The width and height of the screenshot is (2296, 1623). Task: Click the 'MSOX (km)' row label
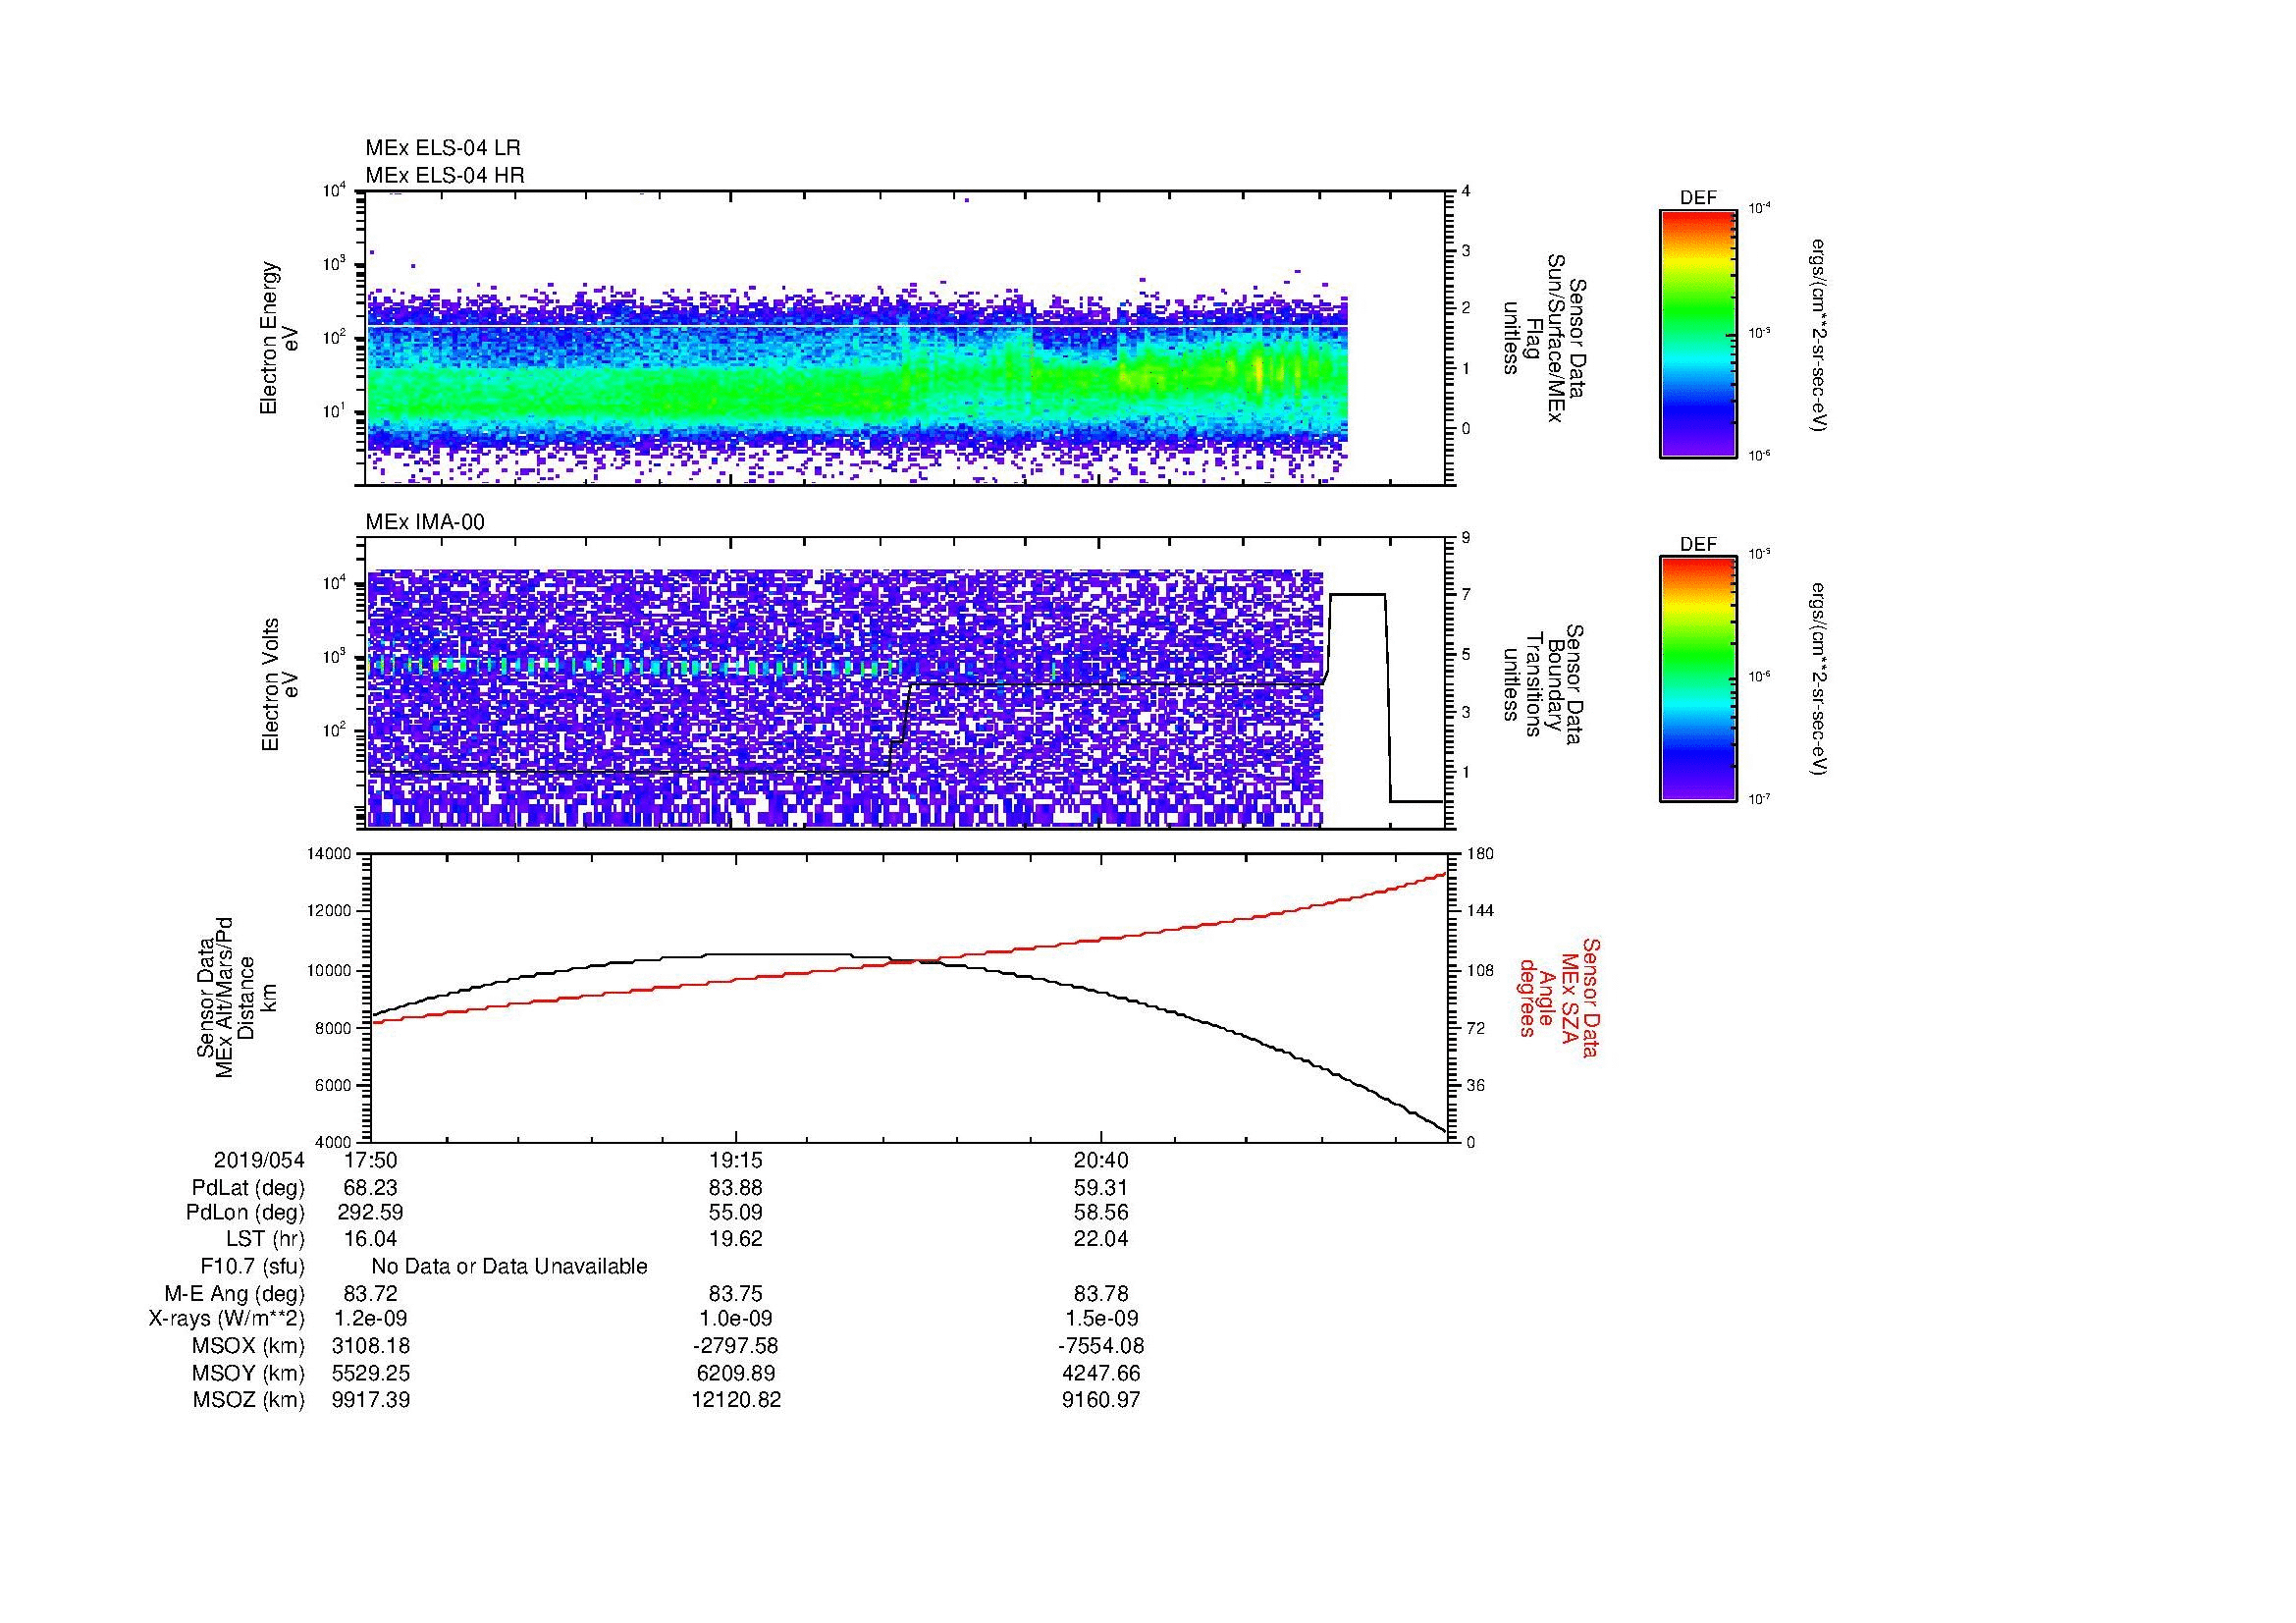248,1346
